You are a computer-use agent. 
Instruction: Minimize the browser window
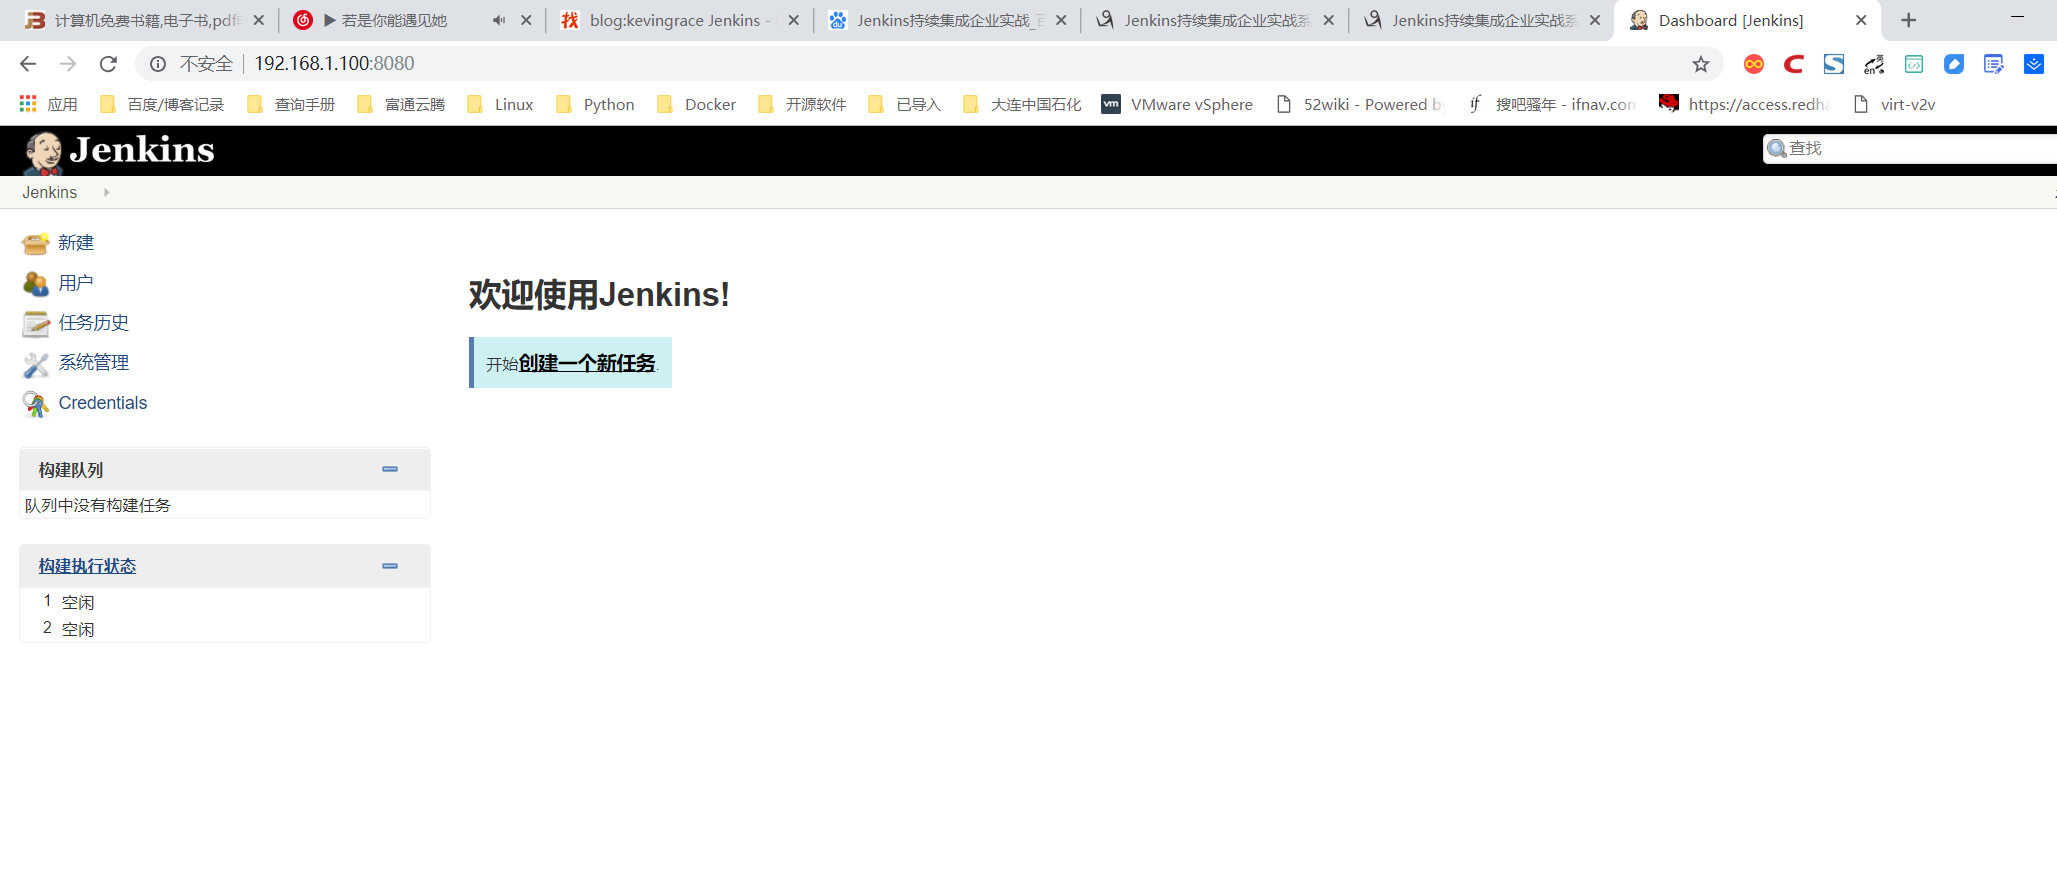point(2017,17)
